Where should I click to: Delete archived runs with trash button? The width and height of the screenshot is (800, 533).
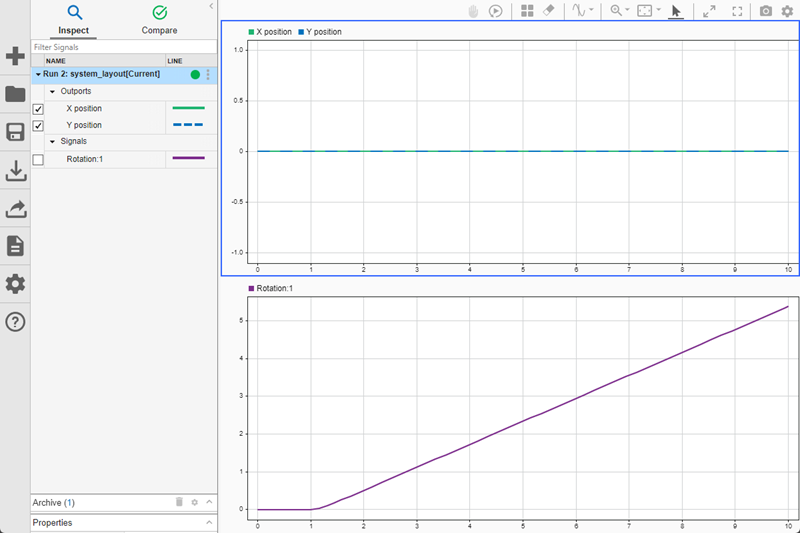click(179, 502)
